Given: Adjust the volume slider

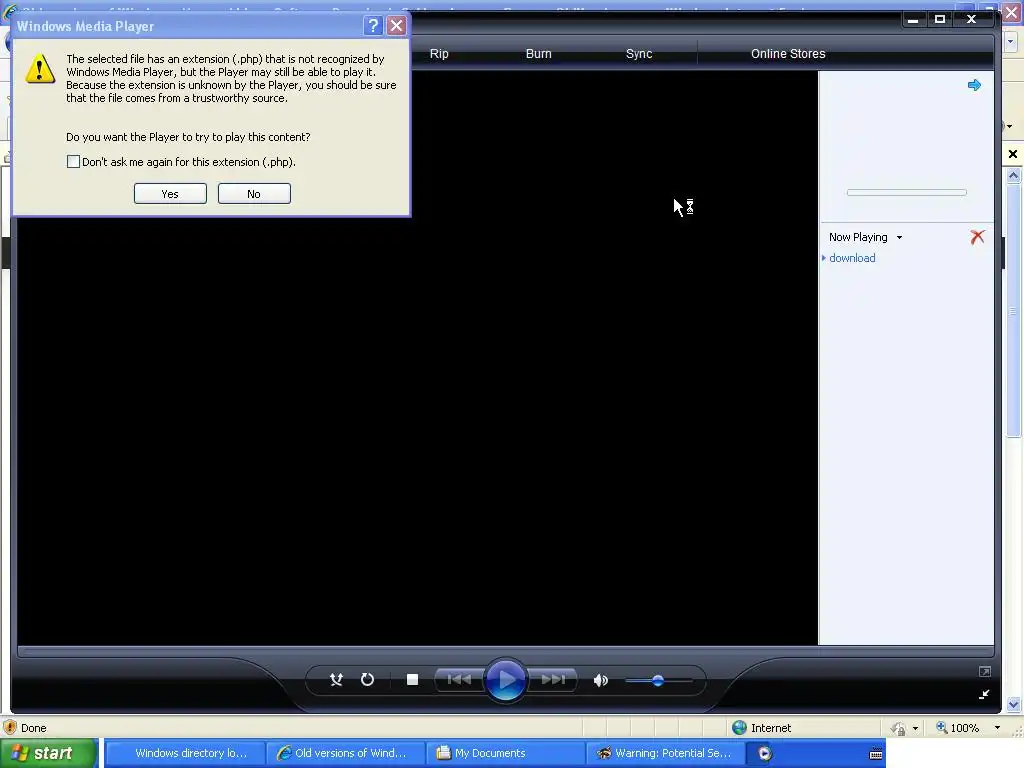Looking at the screenshot, I should [x=658, y=680].
